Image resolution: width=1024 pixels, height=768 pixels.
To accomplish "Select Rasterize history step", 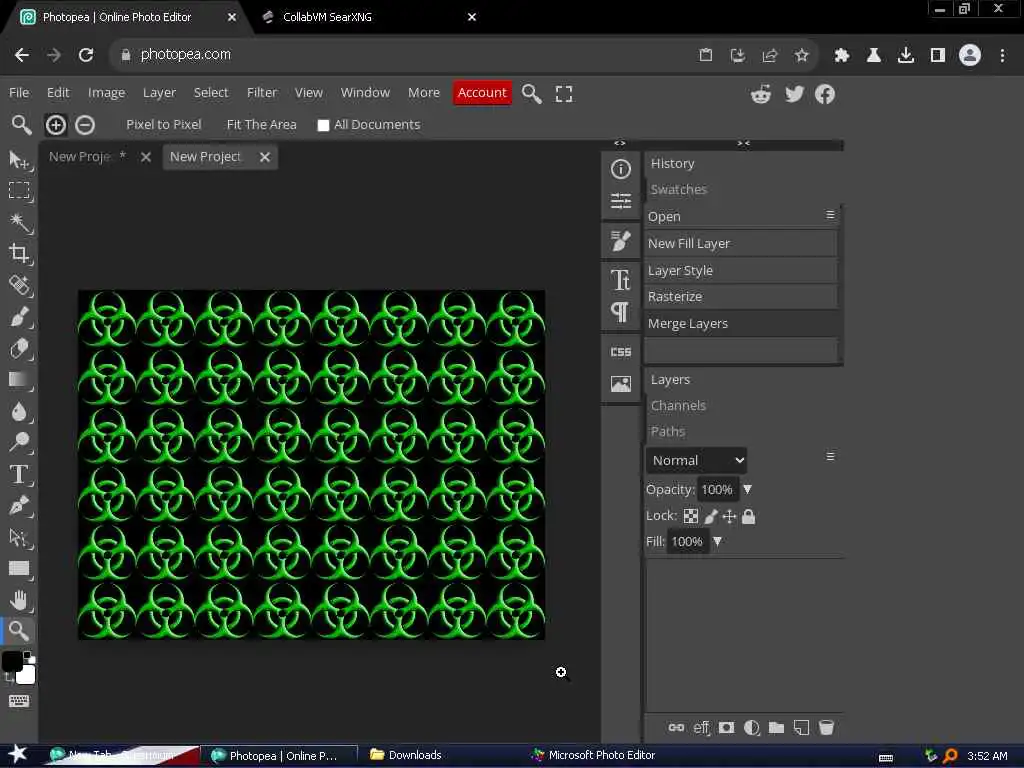I will (x=741, y=296).
